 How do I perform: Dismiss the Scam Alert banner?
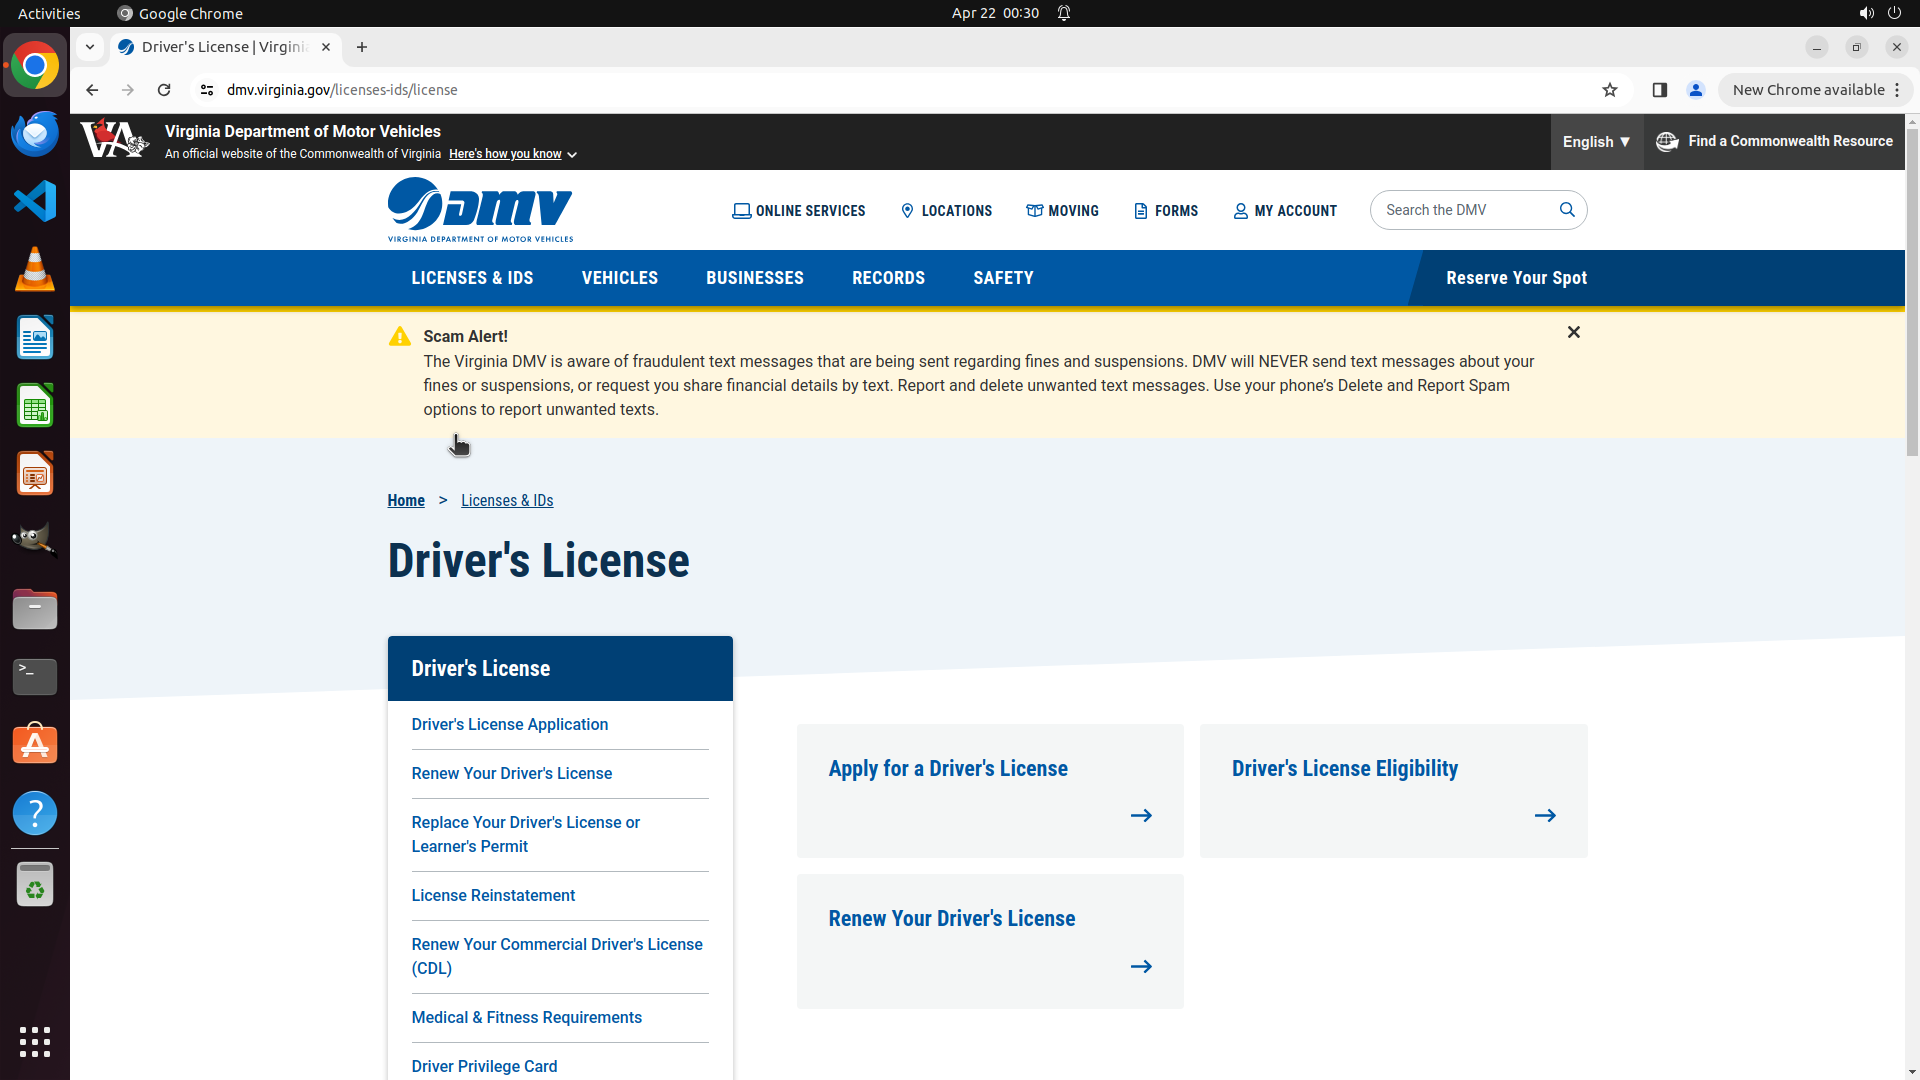click(1573, 332)
